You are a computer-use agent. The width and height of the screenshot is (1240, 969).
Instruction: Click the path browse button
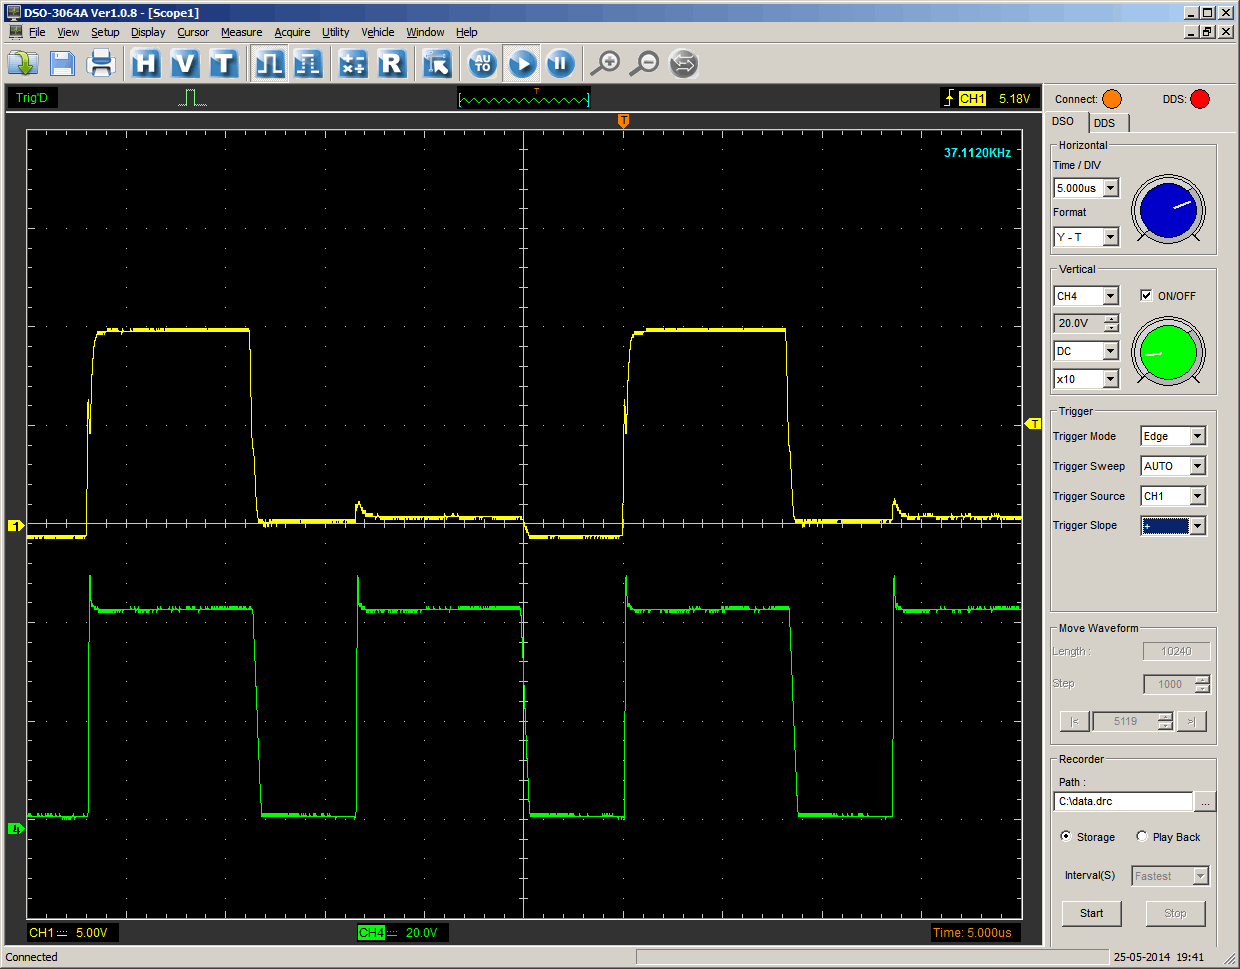click(x=1205, y=802)
